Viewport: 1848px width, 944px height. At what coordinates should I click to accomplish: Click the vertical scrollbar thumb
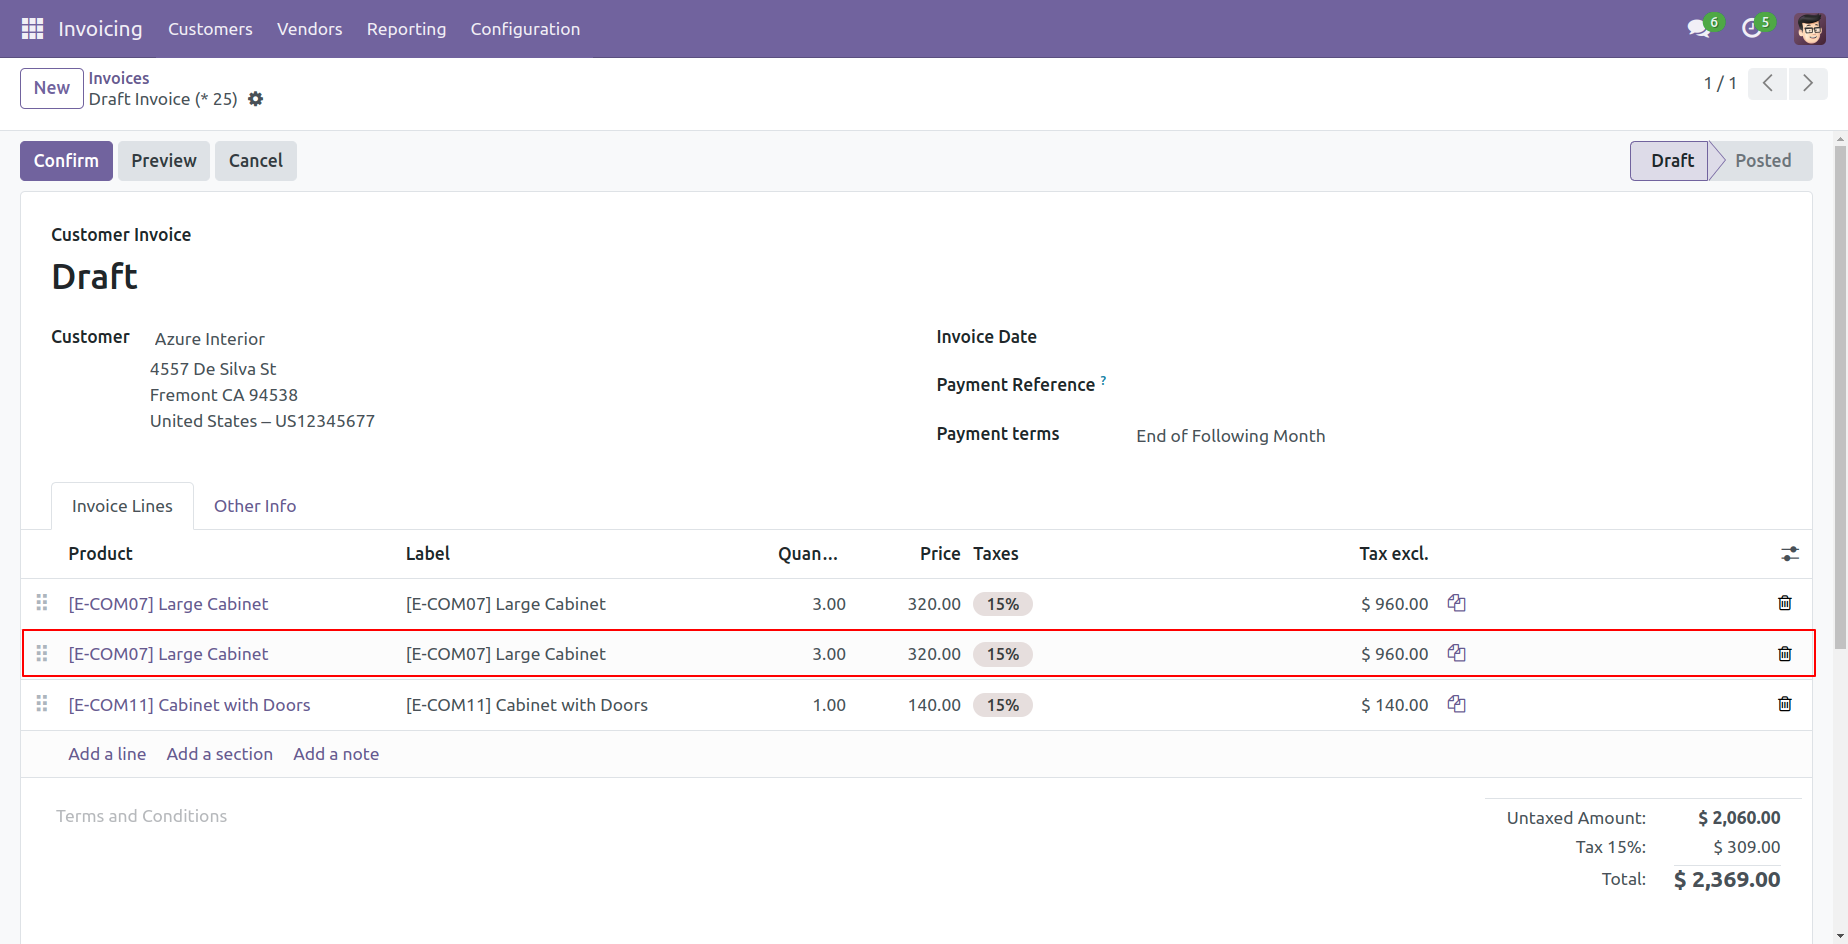click(1840, 400)
